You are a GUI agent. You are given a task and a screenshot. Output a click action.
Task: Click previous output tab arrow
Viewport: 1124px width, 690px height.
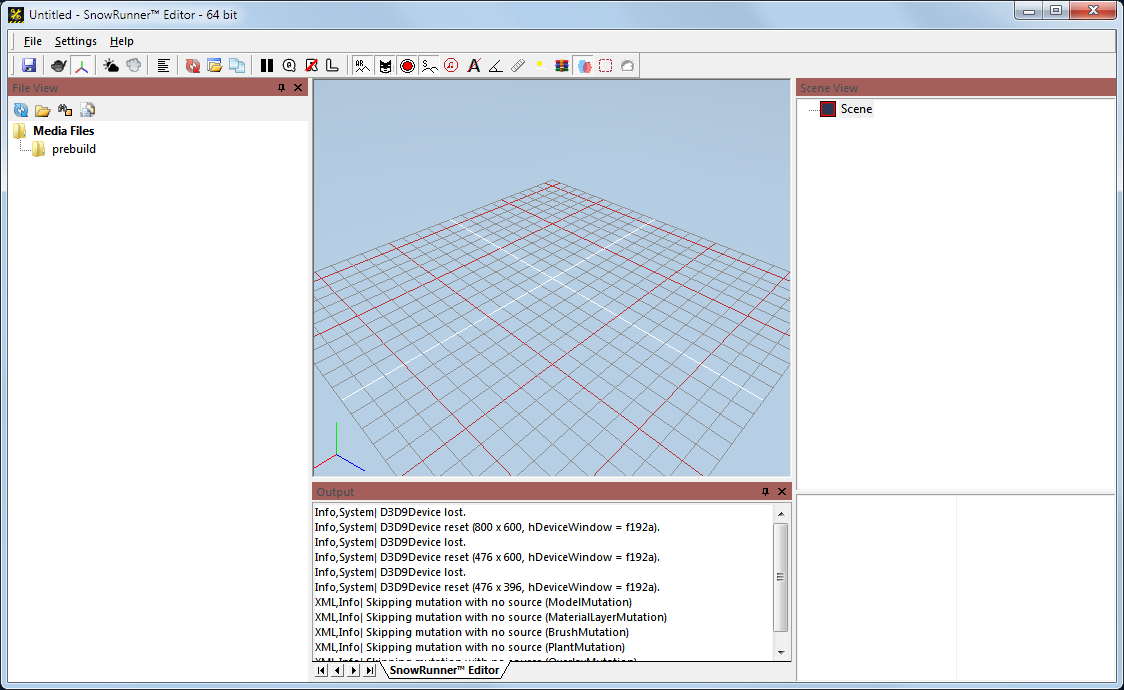(x=338, y=670)
